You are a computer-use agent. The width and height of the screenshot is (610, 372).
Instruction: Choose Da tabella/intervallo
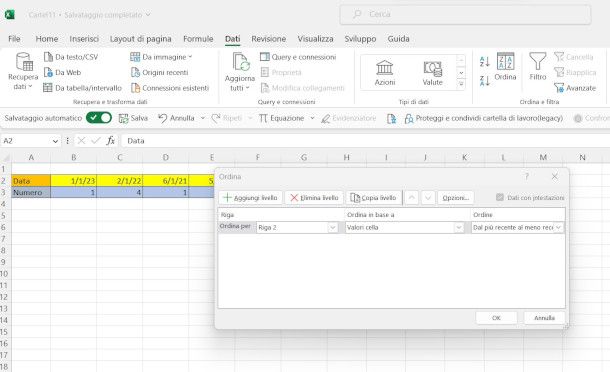coord(82,88)
